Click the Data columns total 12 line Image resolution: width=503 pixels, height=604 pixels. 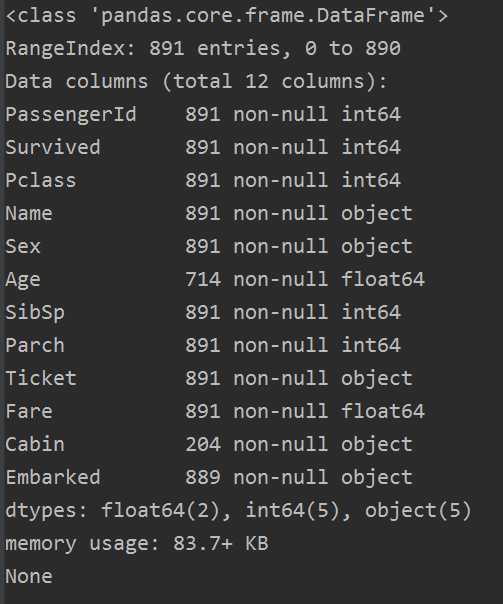point(196,82)
